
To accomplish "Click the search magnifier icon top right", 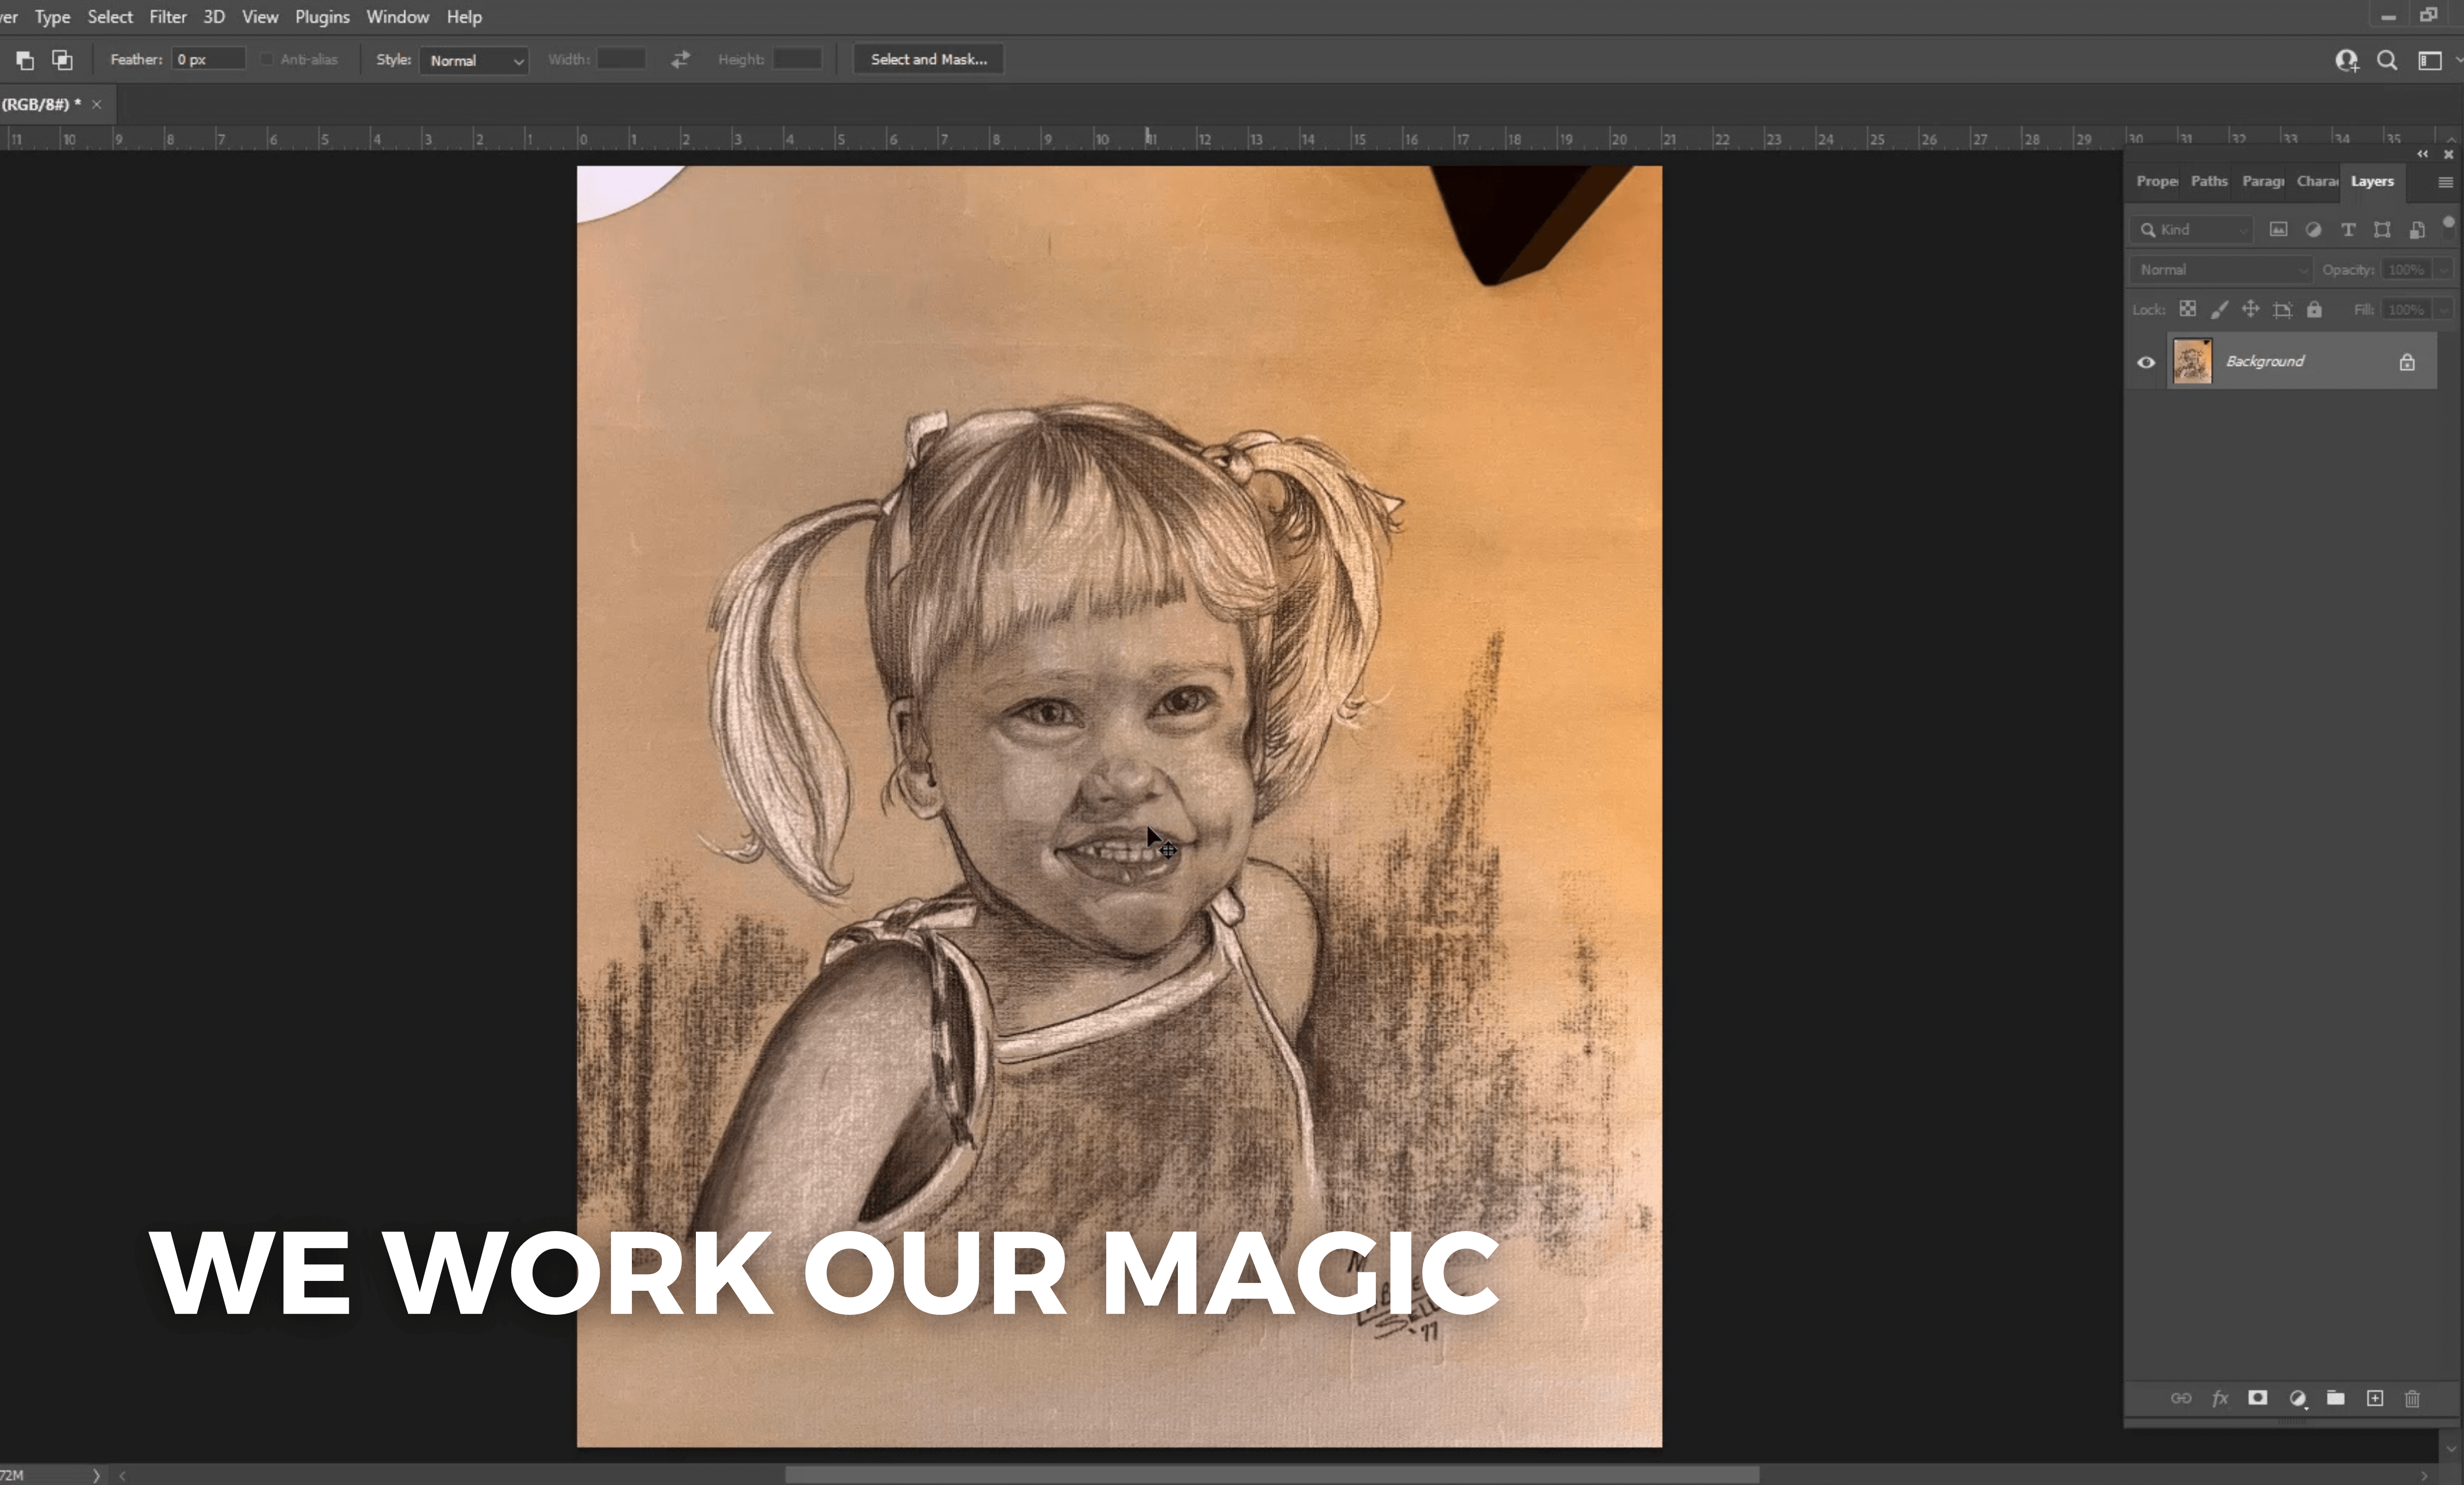I will 2387,60.
